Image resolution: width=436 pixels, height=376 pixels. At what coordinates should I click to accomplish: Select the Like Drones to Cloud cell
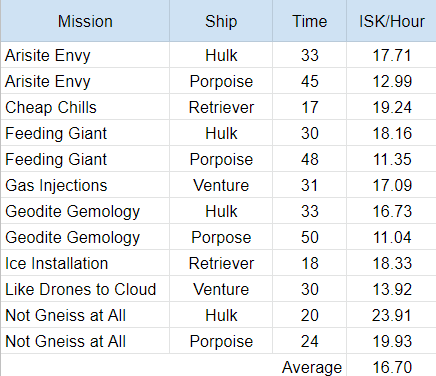point(85,289)
